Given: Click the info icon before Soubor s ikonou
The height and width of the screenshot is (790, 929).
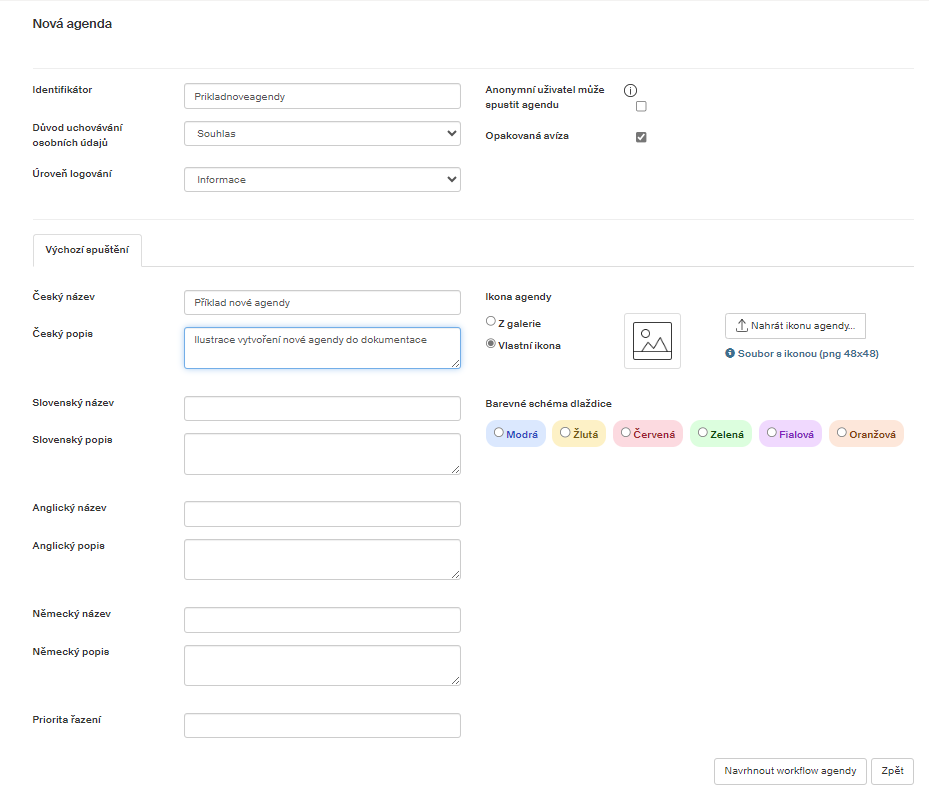Looking at the screenshot, I should coord(730,353).
